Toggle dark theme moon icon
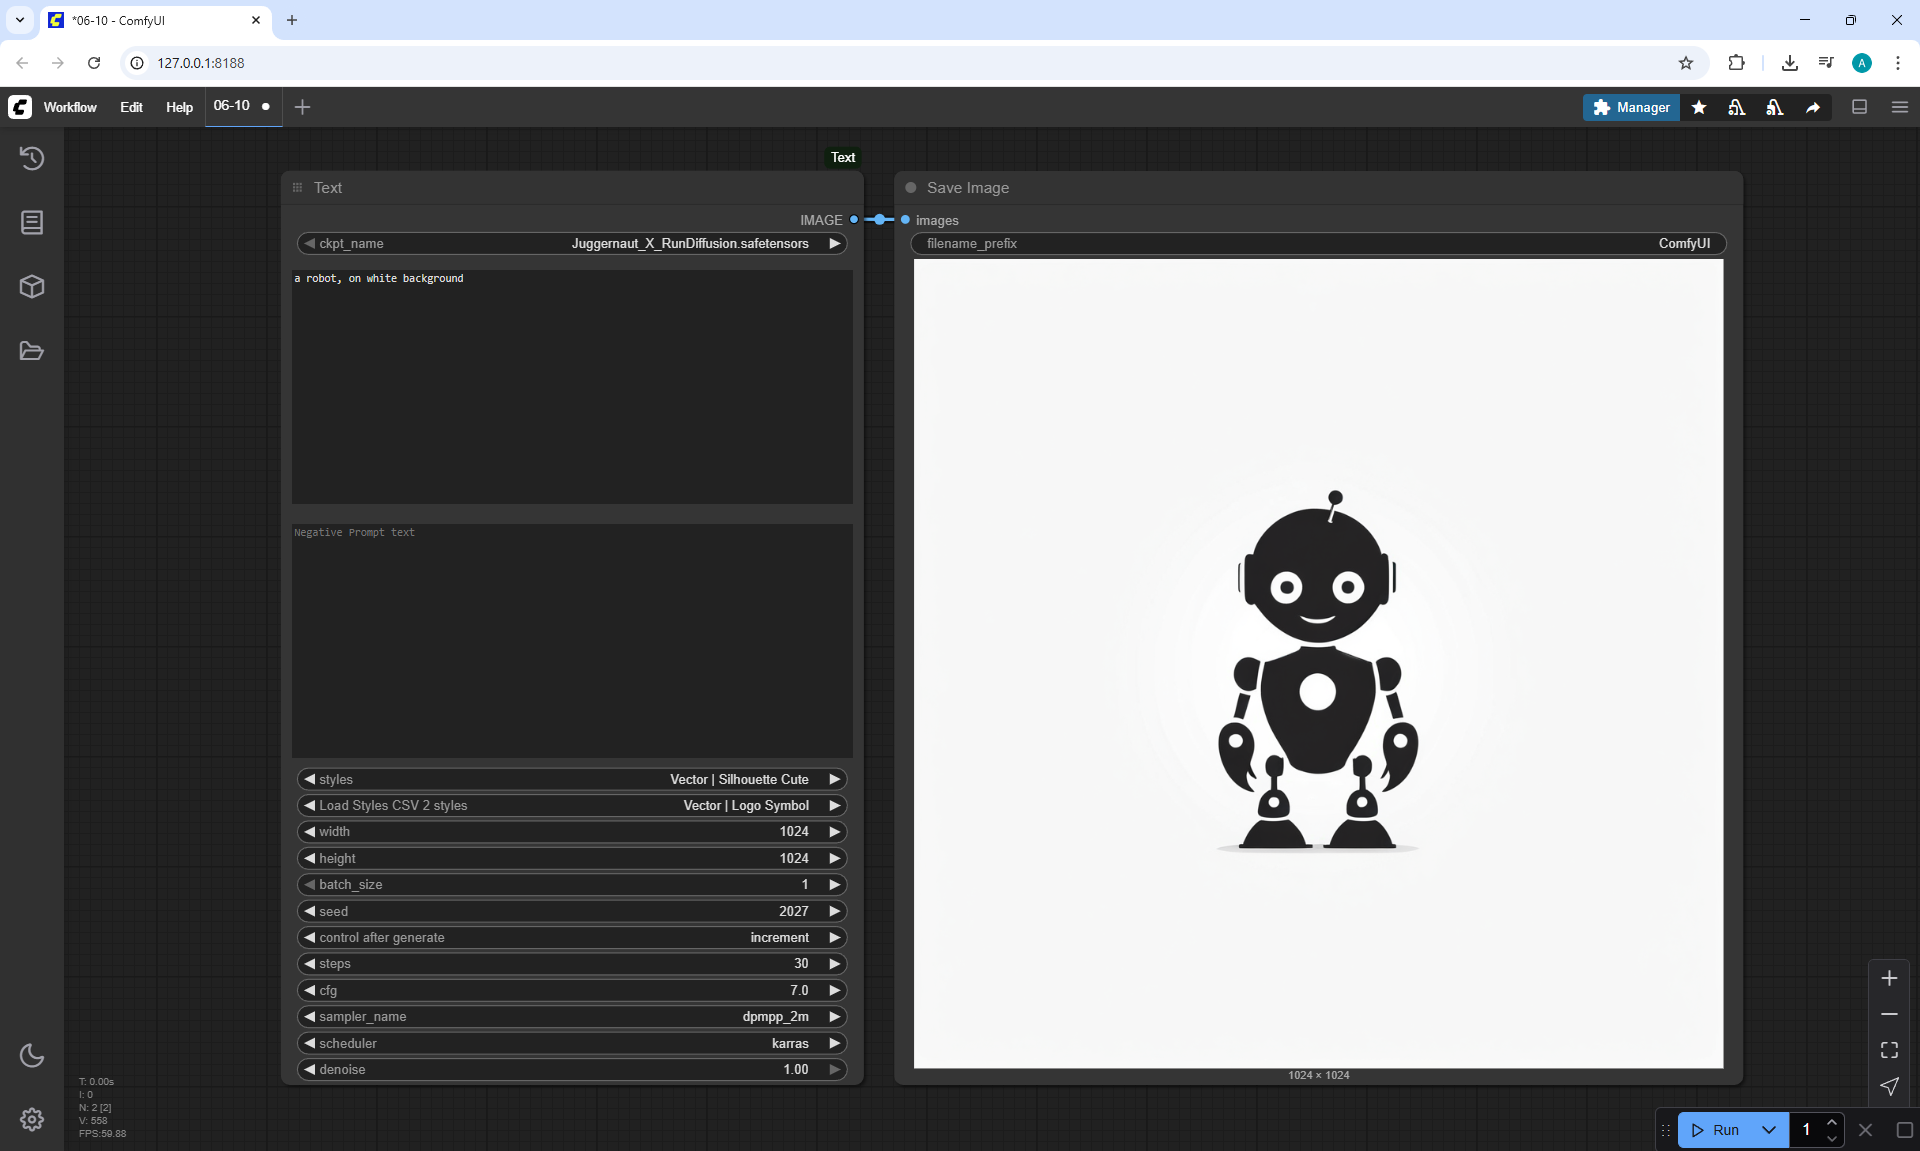This screenshot has width=1920, height=1151. click(32, 1055)
